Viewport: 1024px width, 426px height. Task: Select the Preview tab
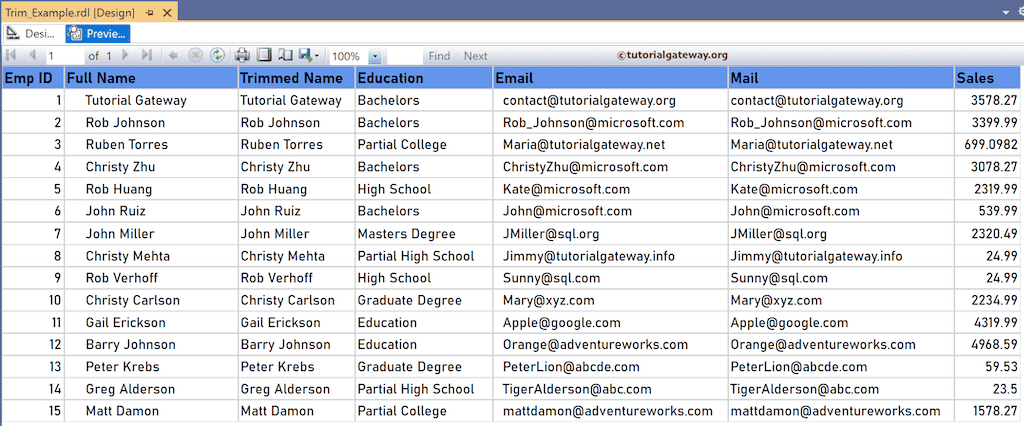[98, 33]
